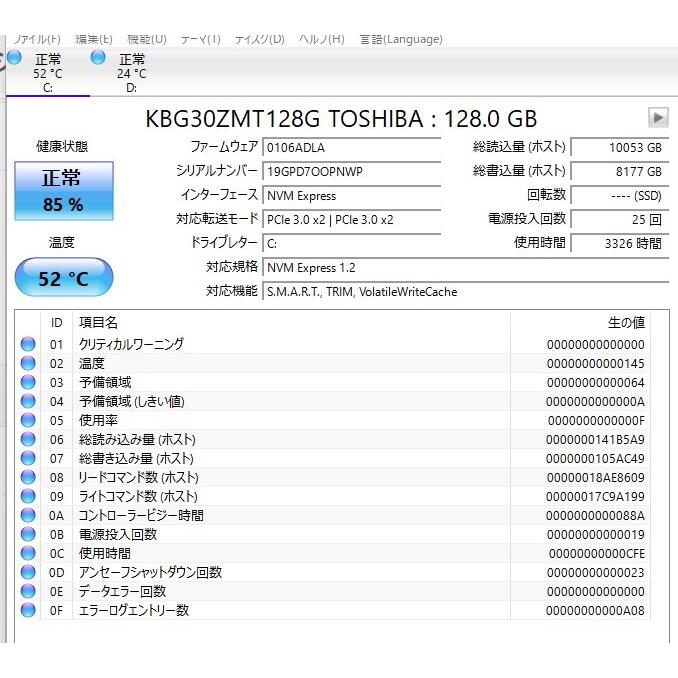678x678 pixels.
Task: Click status orb for 05 使用率 row
Action: coord(28,420)
